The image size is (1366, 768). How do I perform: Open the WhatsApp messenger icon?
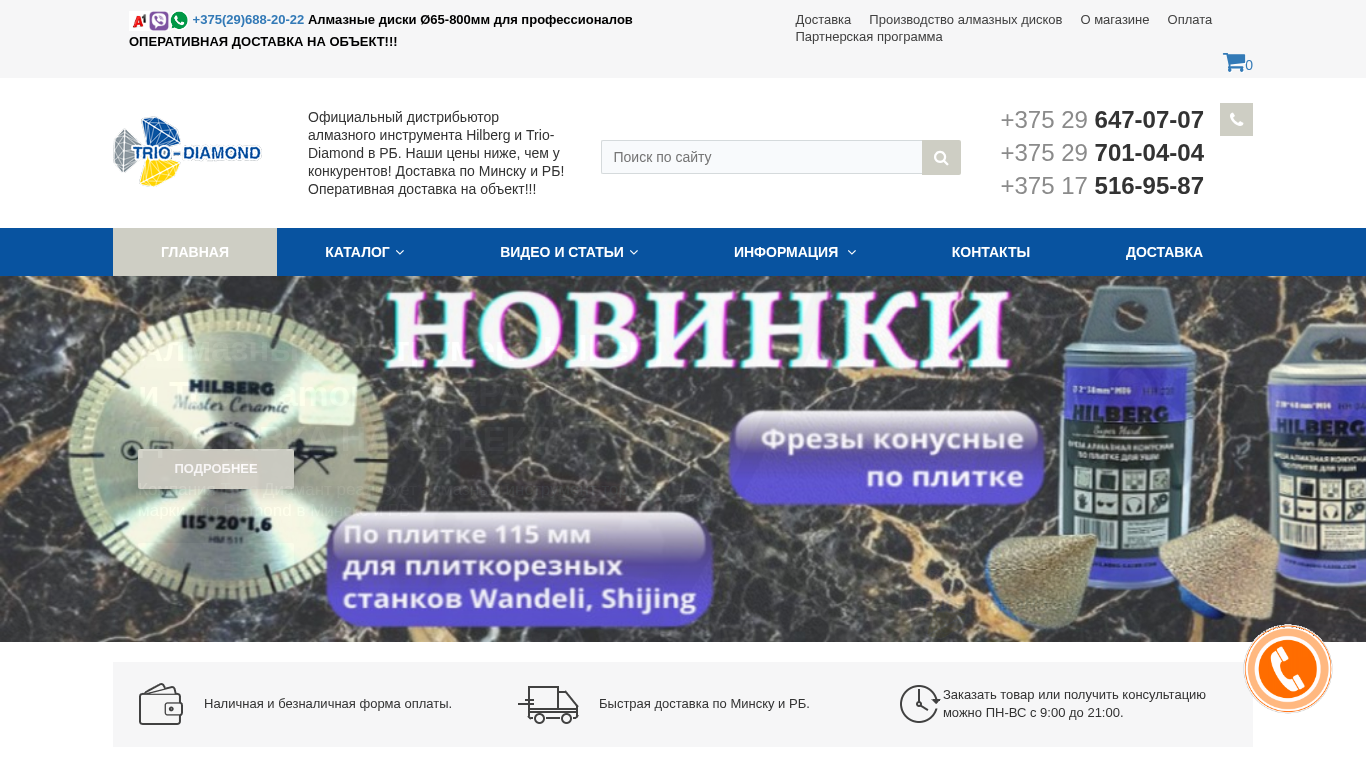(179, 20)
